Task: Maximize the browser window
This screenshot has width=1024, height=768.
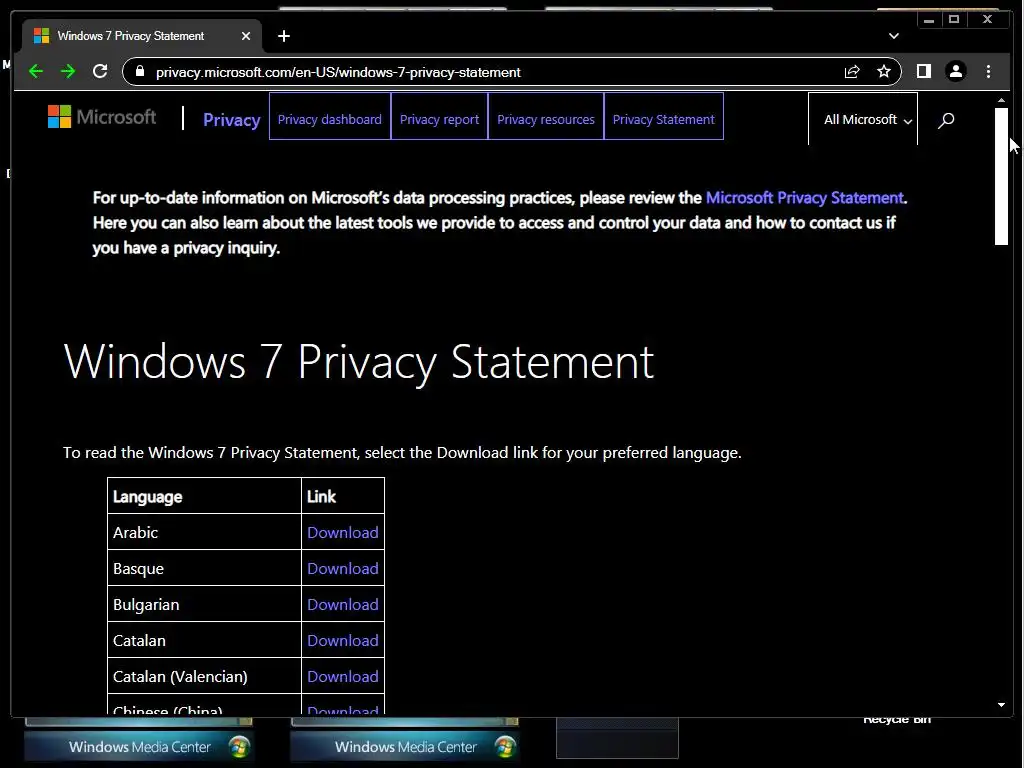Action: point(953,20)
